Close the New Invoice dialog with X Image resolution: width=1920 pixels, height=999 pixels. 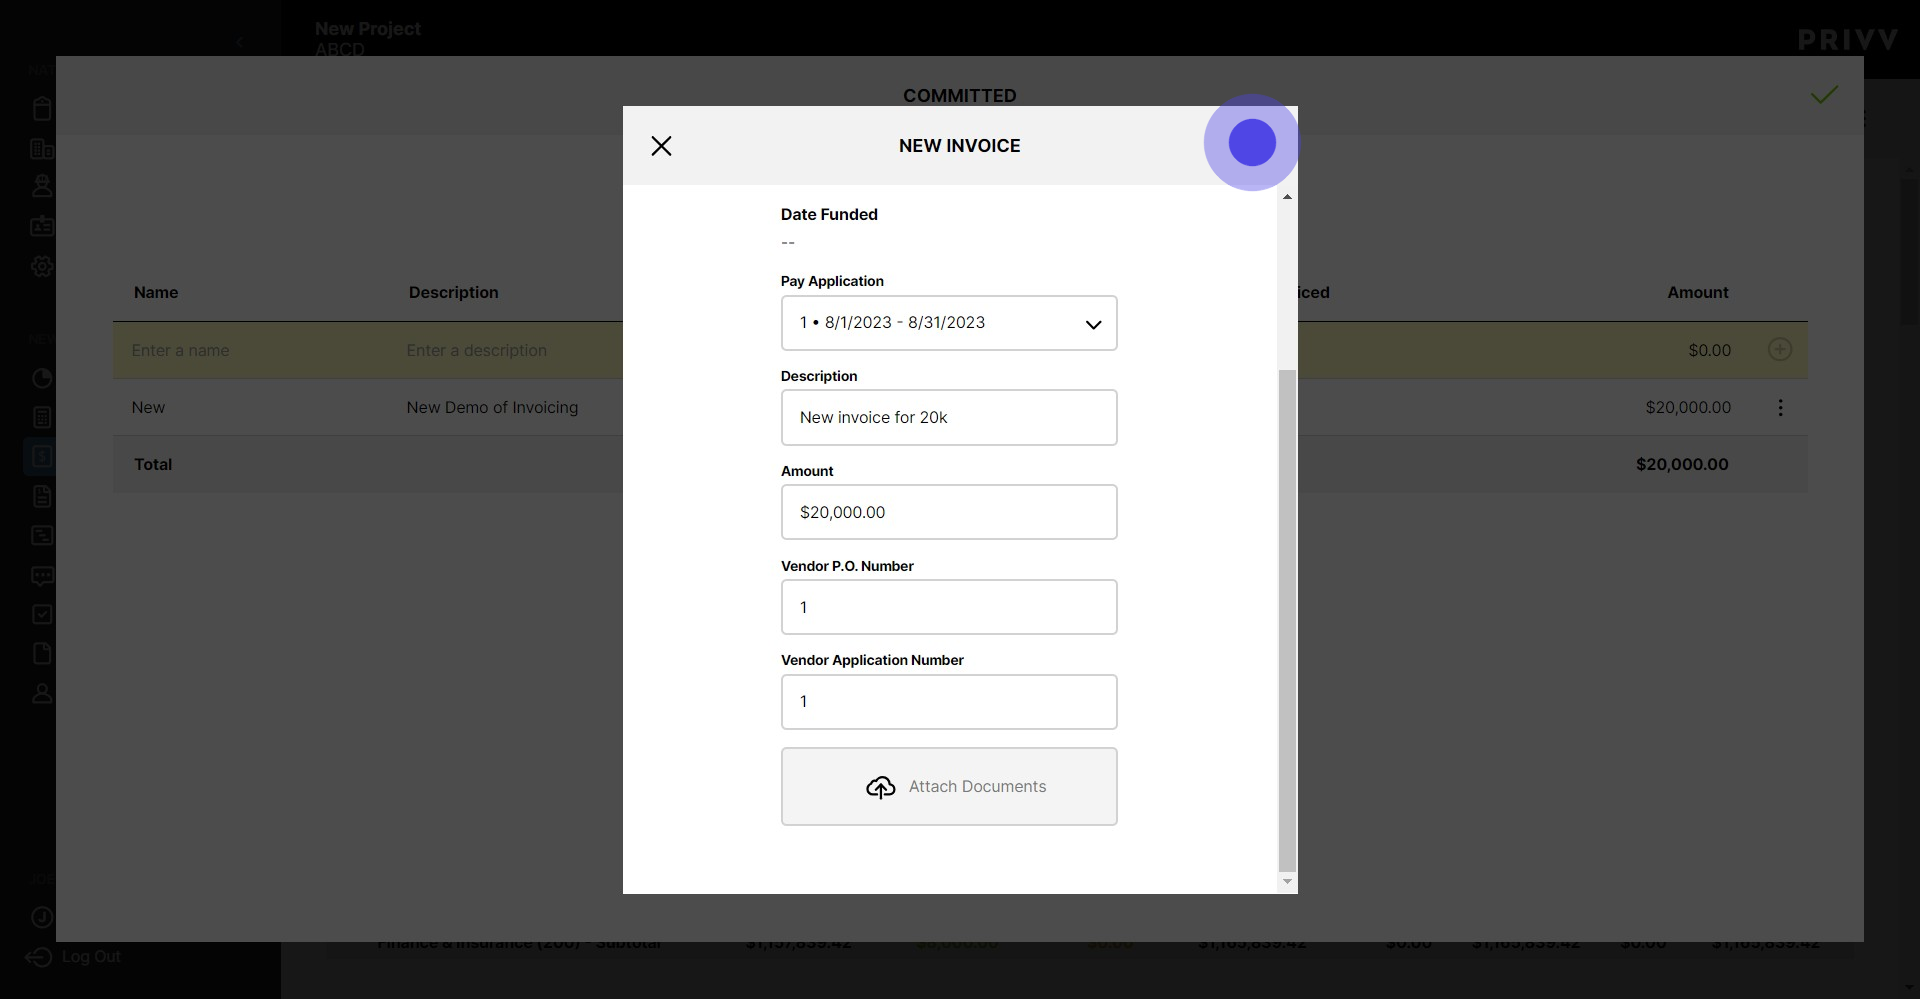[x=661, y=146]
